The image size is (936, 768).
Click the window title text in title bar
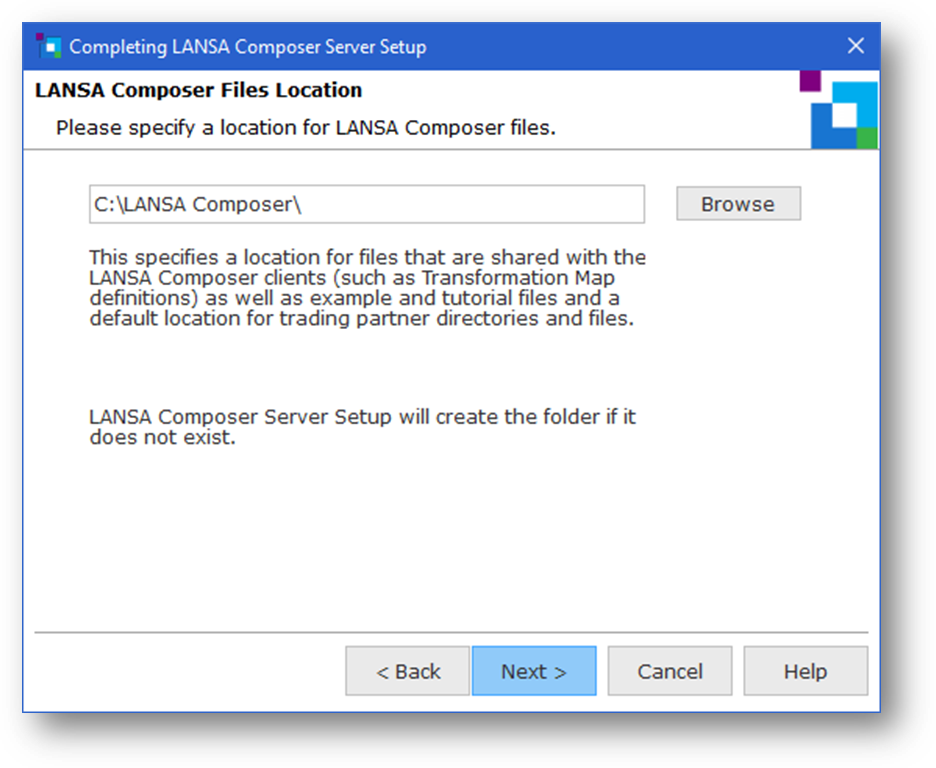247,47
